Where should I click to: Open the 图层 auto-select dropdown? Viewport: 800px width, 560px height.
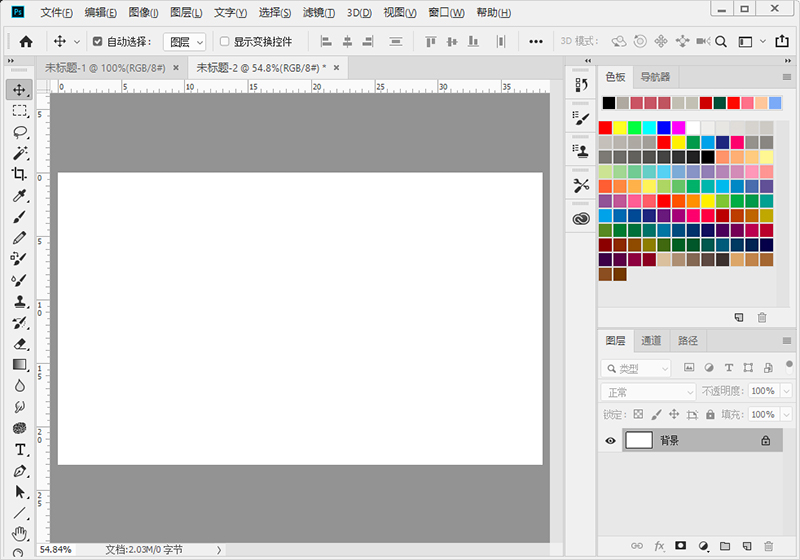(184, 42)
